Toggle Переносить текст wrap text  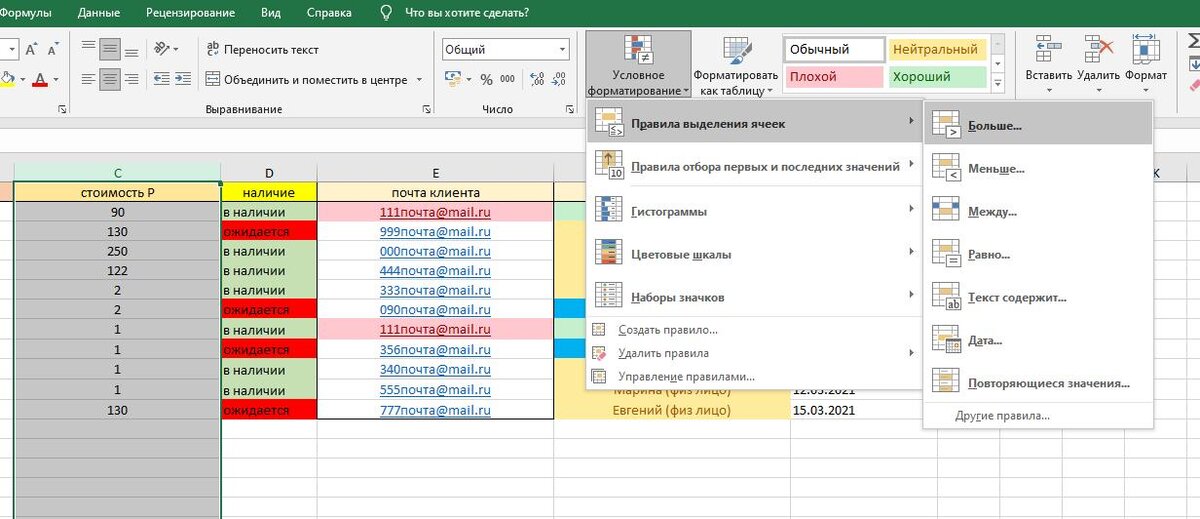262,49
